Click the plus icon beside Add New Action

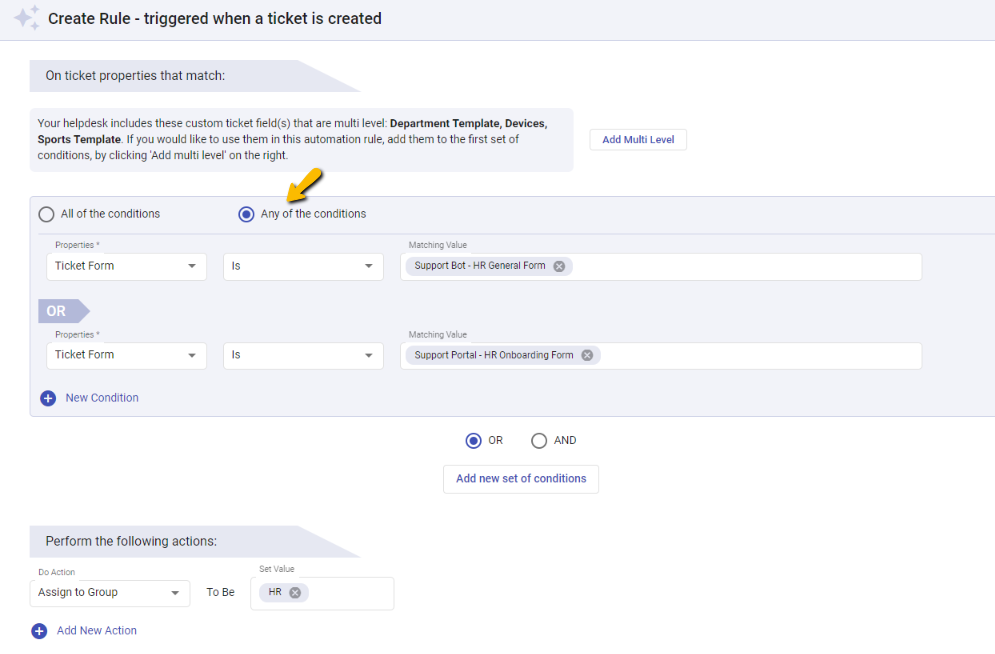[39, 631]
